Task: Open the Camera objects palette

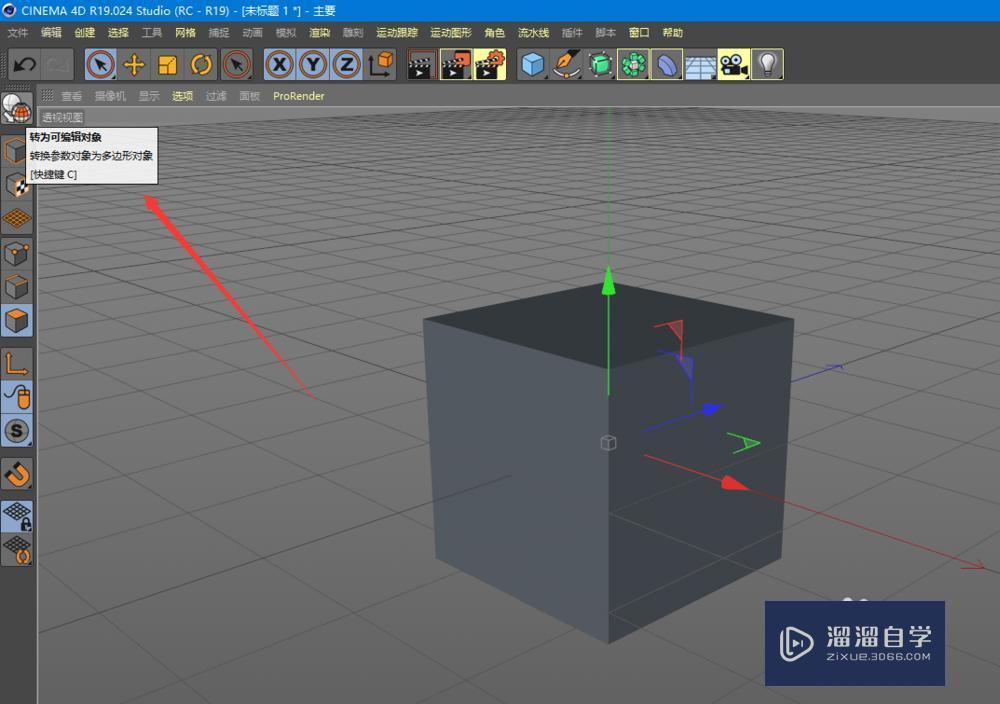Action: [733, 64]
